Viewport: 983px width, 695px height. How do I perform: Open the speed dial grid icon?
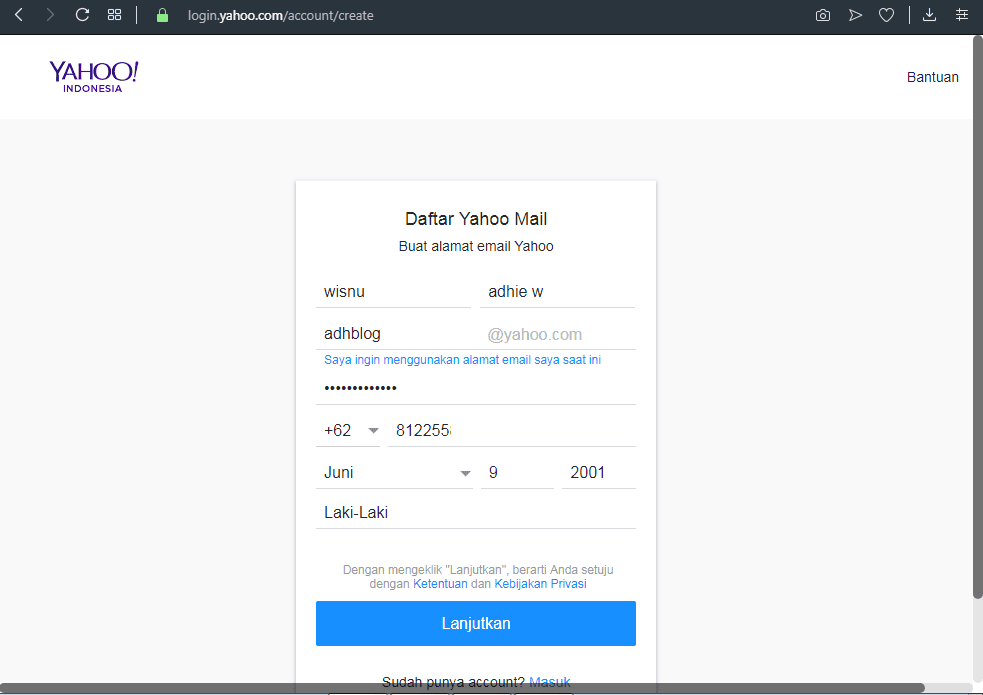click(x=114, y=15)
